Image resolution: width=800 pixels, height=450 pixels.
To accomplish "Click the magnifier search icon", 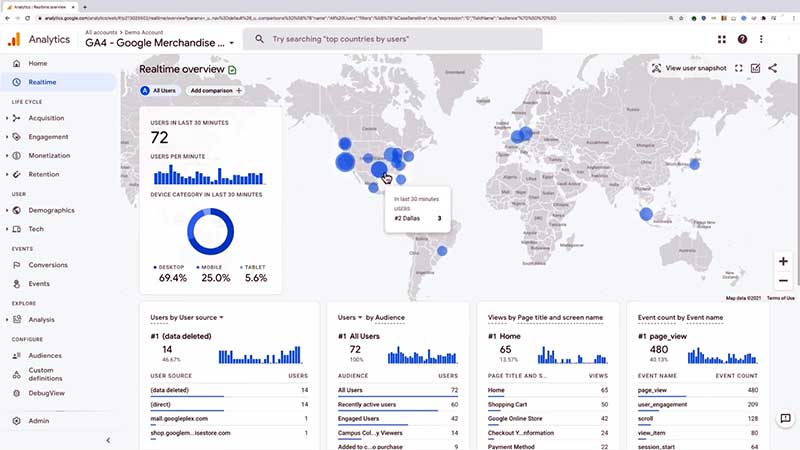I will click(x=259, y=39).
